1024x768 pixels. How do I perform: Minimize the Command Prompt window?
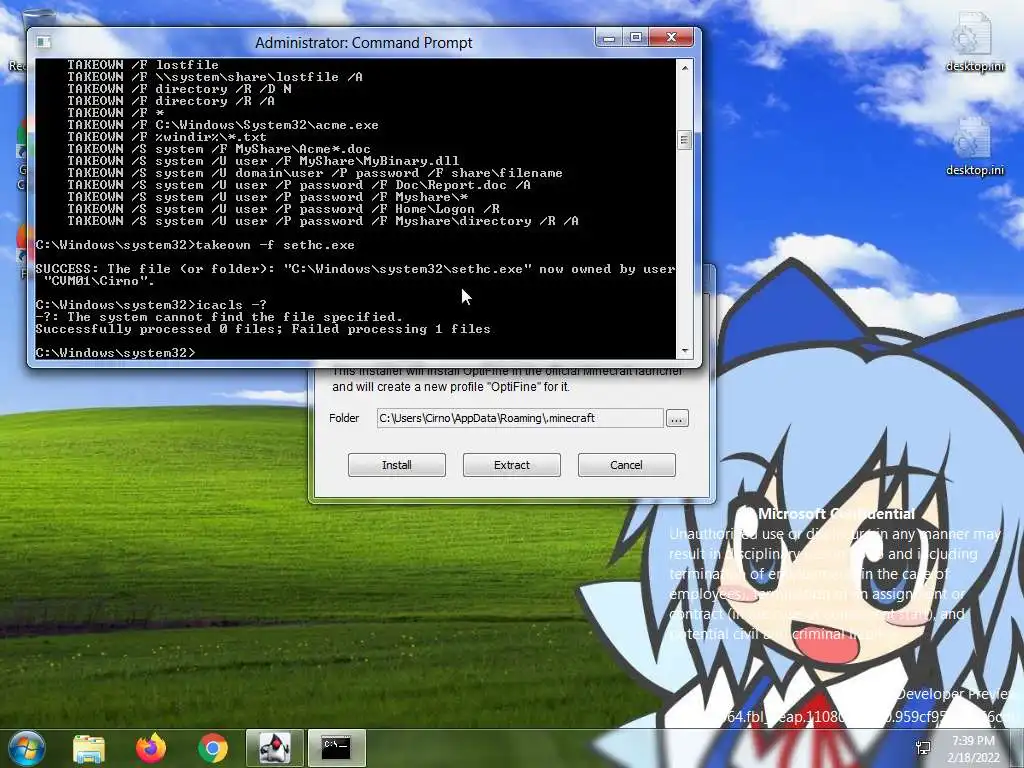tap(609, 38)
